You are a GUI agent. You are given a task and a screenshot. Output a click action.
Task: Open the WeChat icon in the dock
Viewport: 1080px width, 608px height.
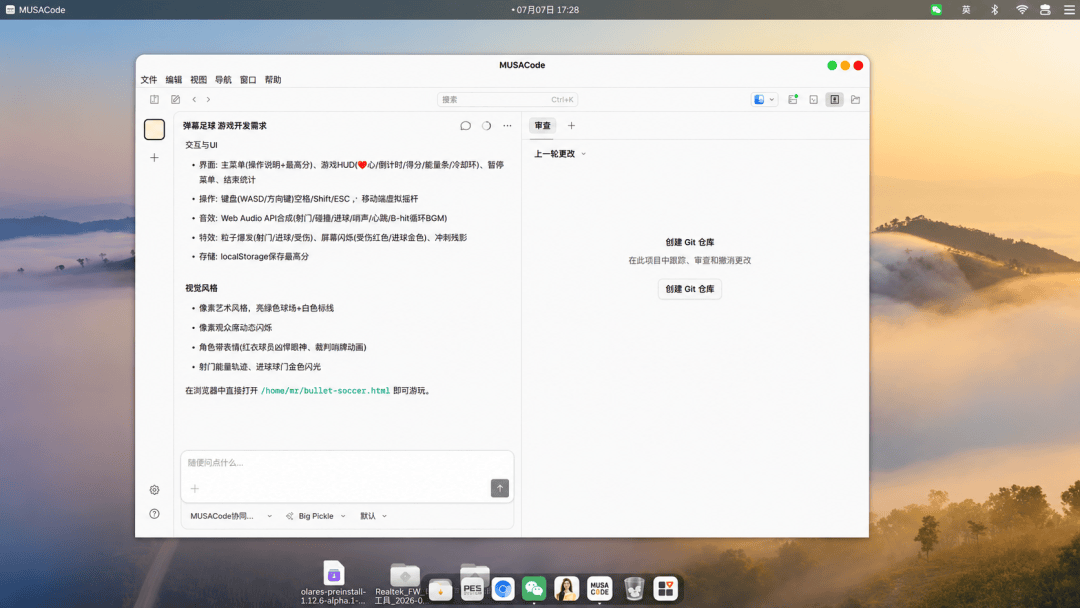[x=534, y=589]
